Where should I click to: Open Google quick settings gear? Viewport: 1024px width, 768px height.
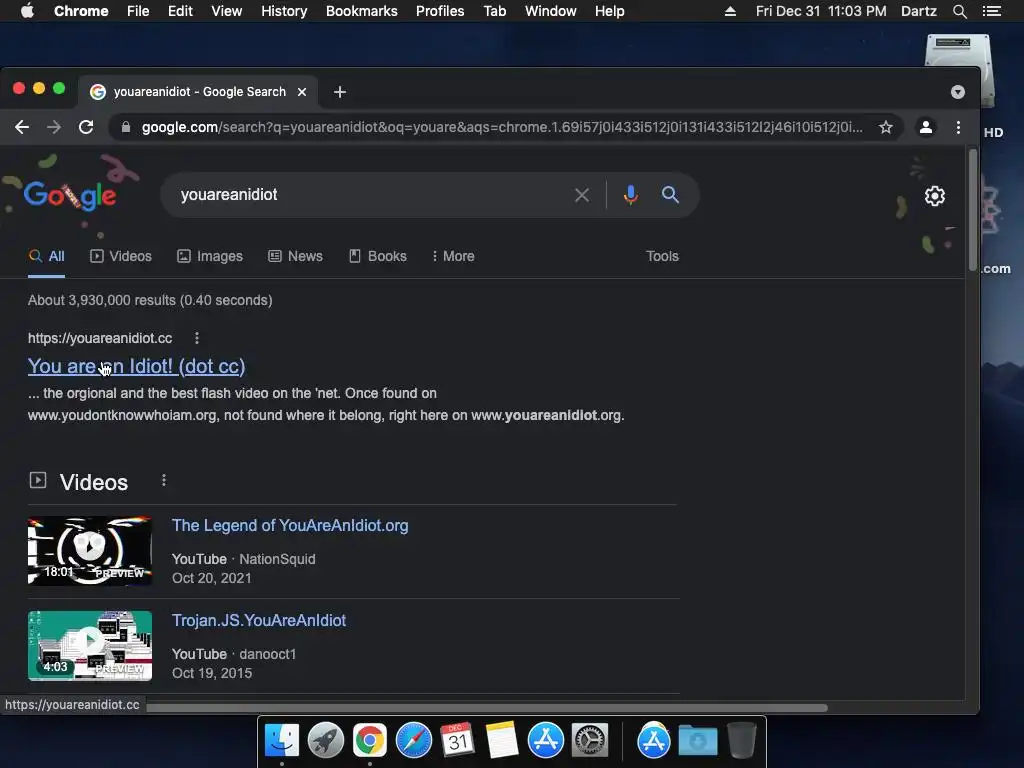(x=935, y=196)
